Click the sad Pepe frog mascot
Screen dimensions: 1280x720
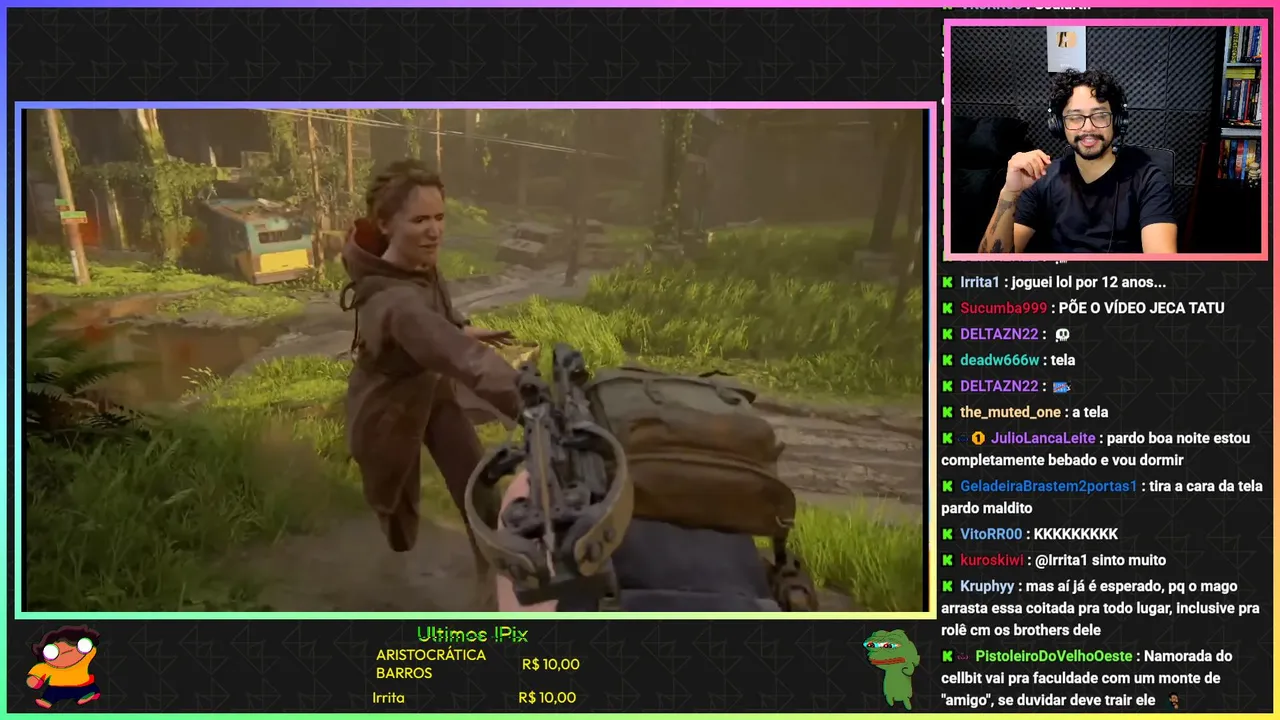point(890,669)
